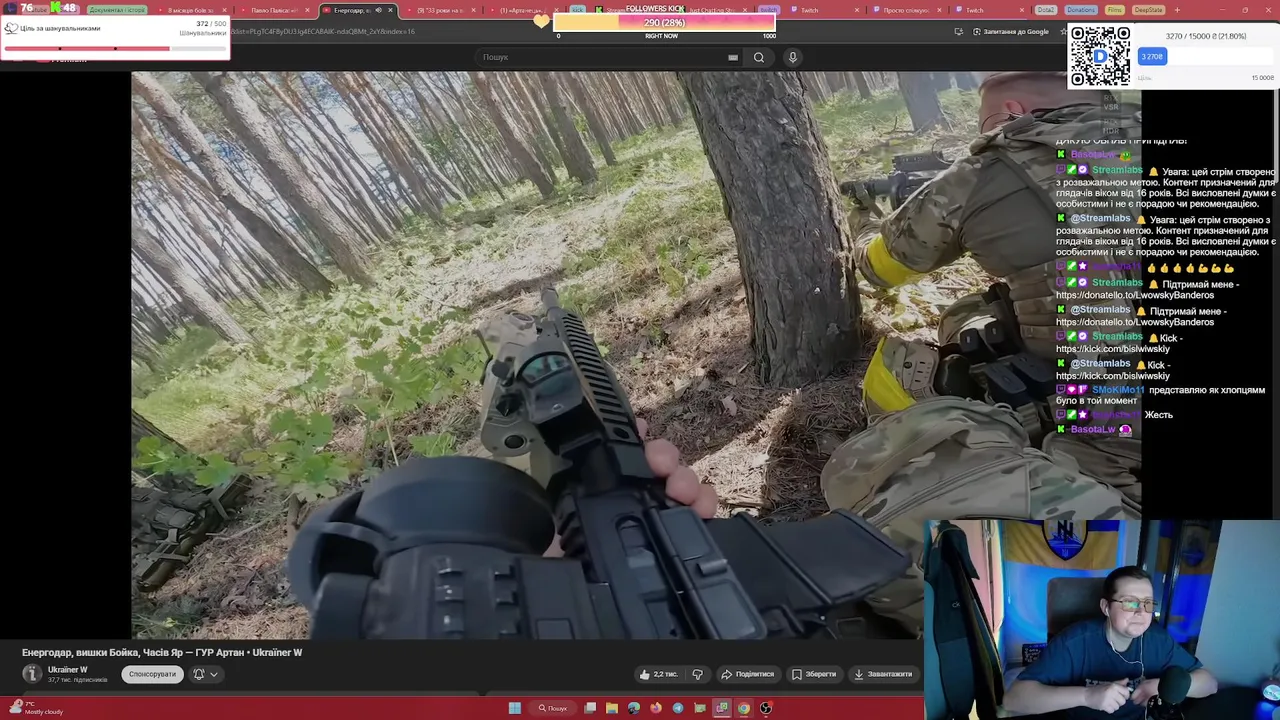This screenshot has height=720, width=1280.
Task: Click the browser address bar URL
Action: pos(322,31)
